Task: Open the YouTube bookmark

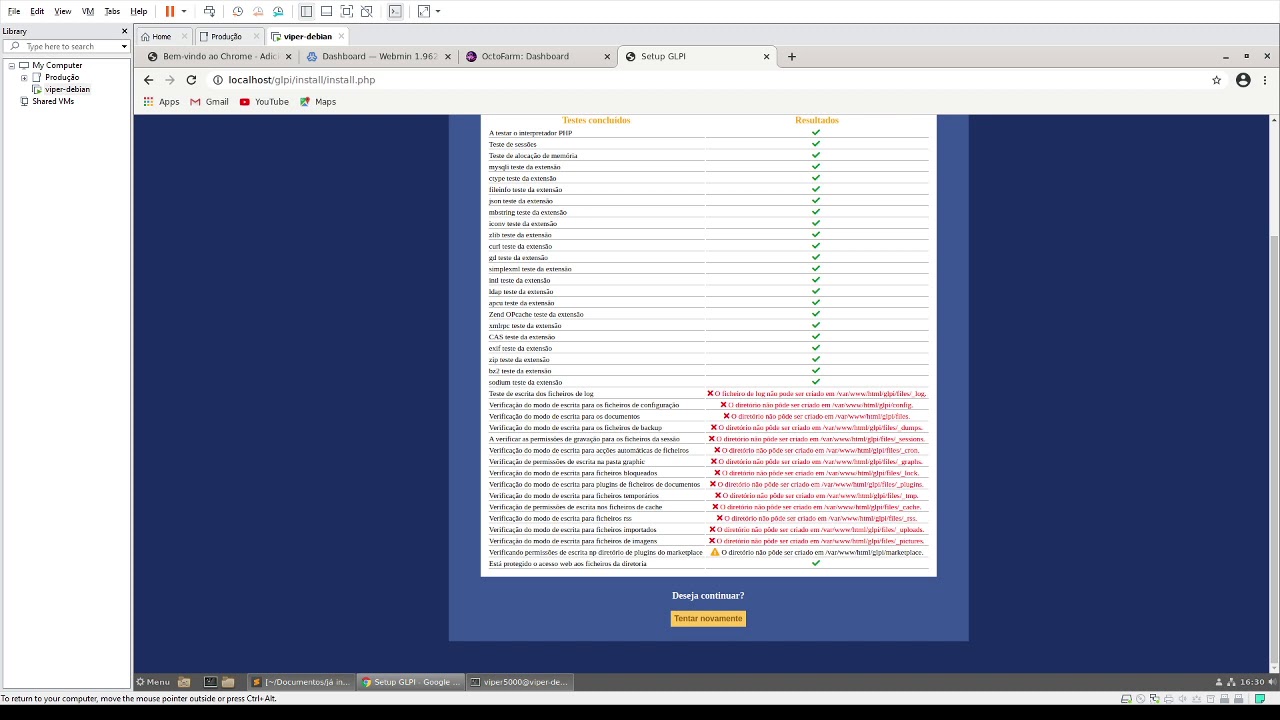Action: [x=264, y=102]
